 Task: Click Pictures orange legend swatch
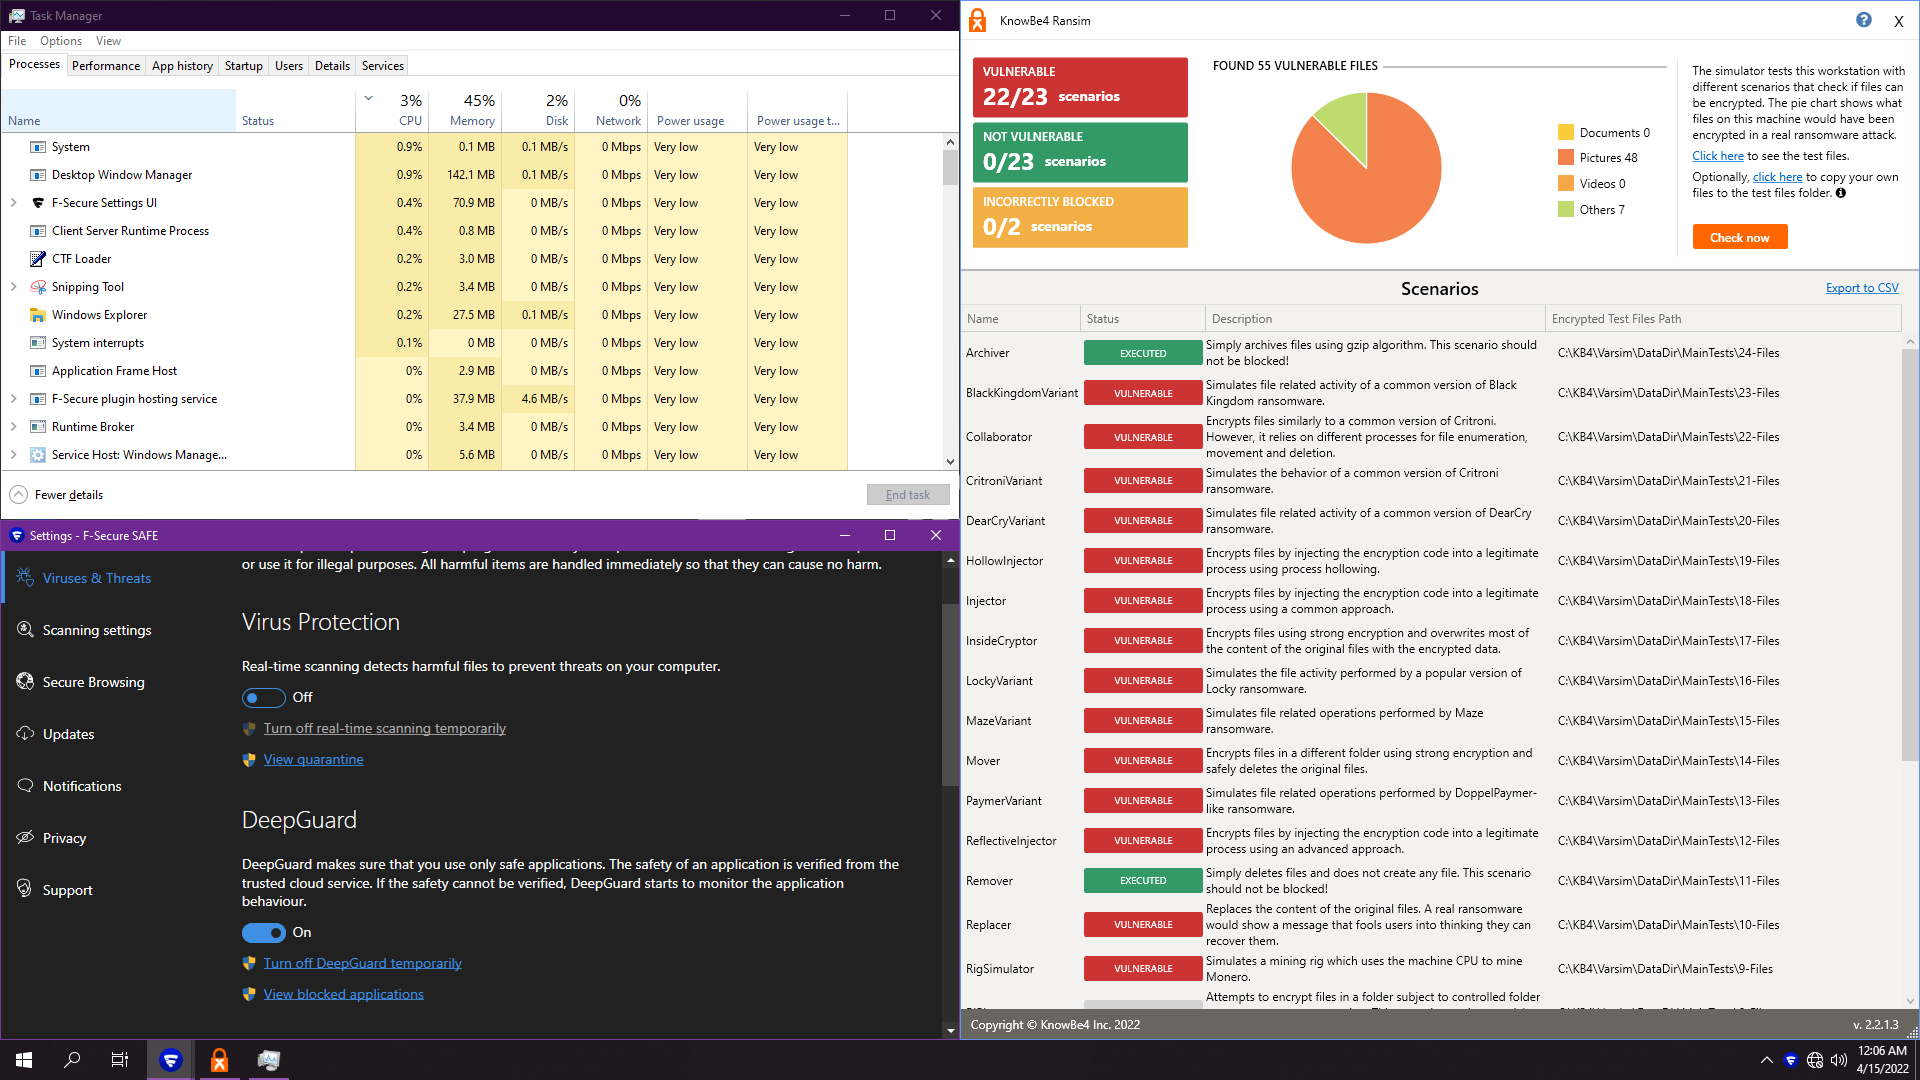(1566, 158)
